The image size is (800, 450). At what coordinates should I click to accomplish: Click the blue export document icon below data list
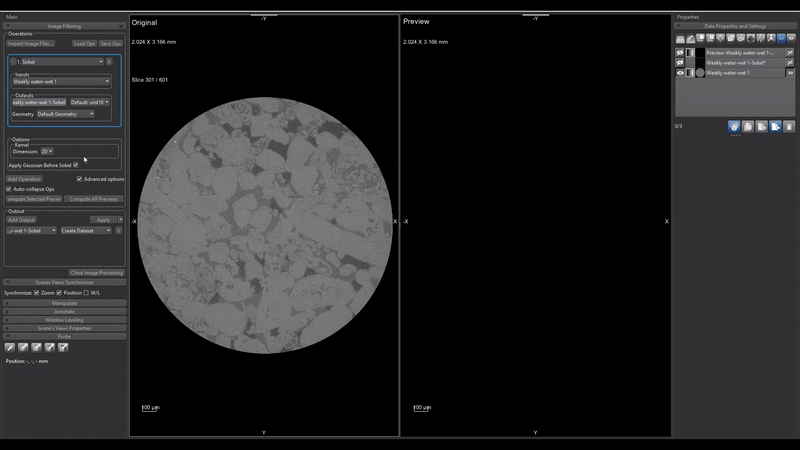(x=776, y=127)
